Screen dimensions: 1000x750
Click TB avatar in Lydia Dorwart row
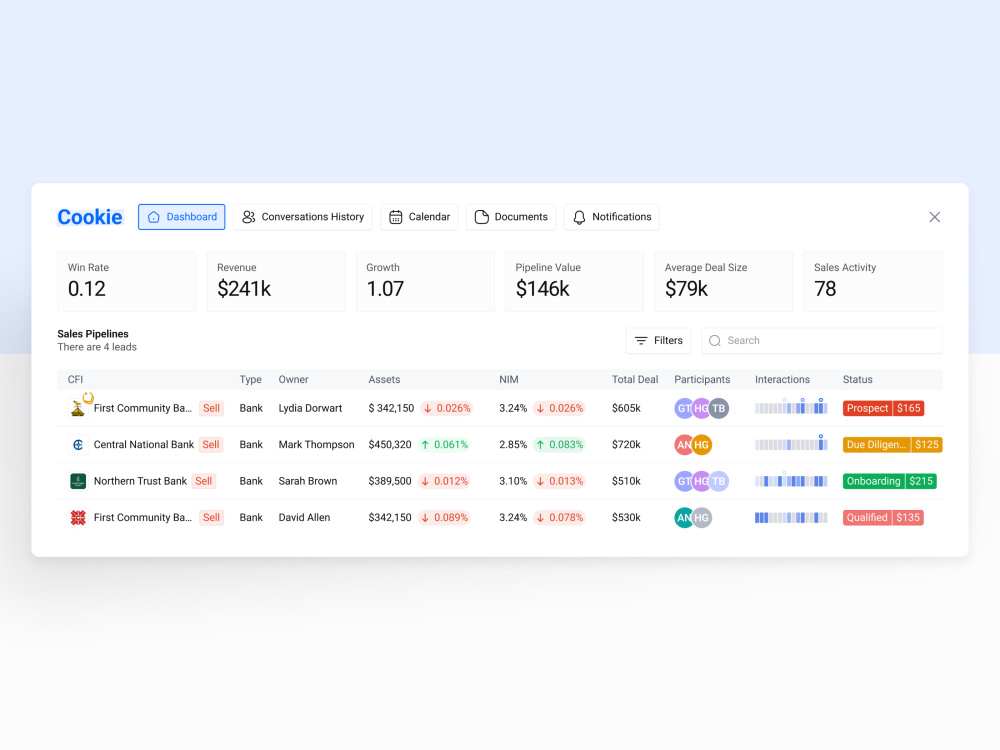[719, 408]
